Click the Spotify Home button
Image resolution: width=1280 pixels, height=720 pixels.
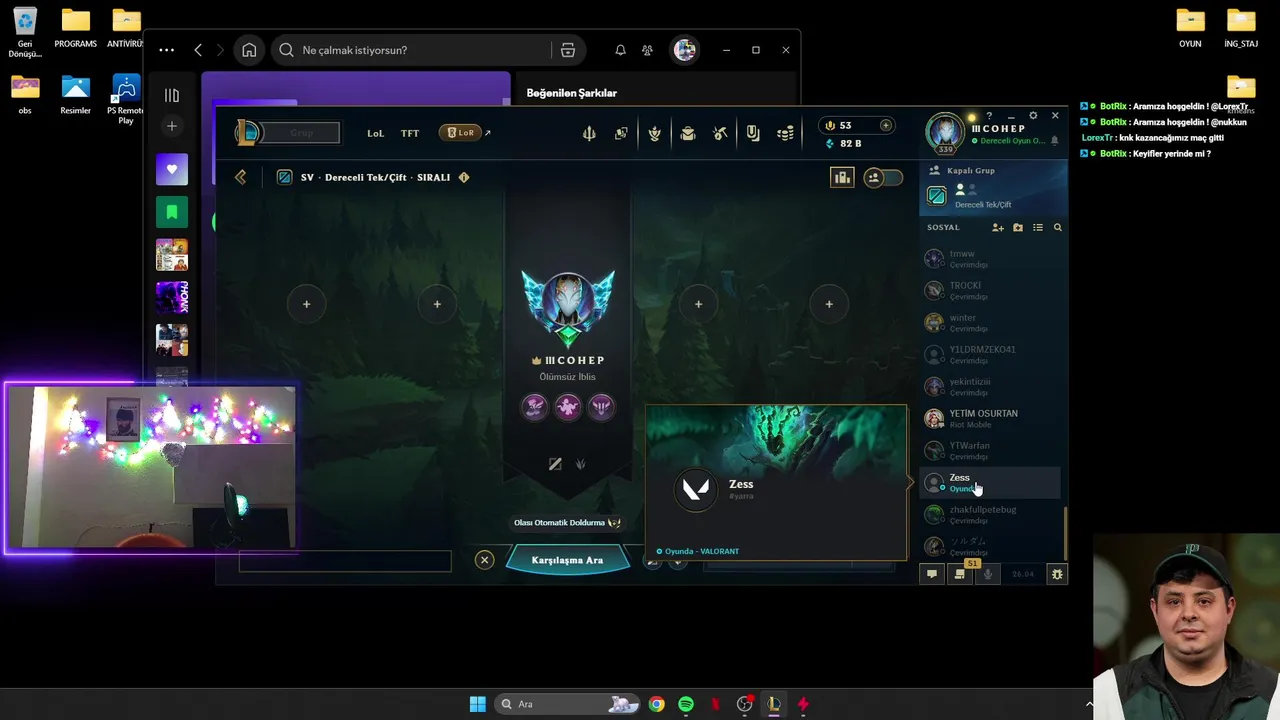tap(249, 50)
